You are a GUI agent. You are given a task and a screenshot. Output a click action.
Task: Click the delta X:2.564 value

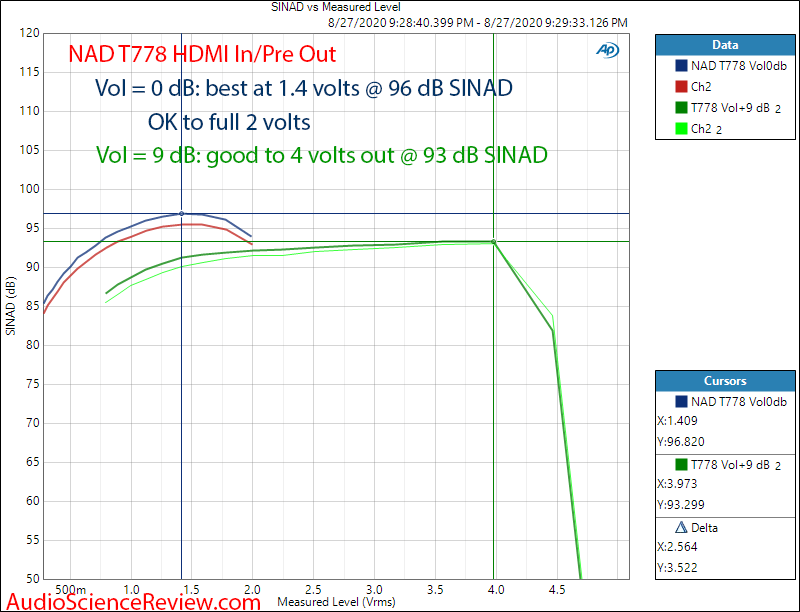point(677,547)
